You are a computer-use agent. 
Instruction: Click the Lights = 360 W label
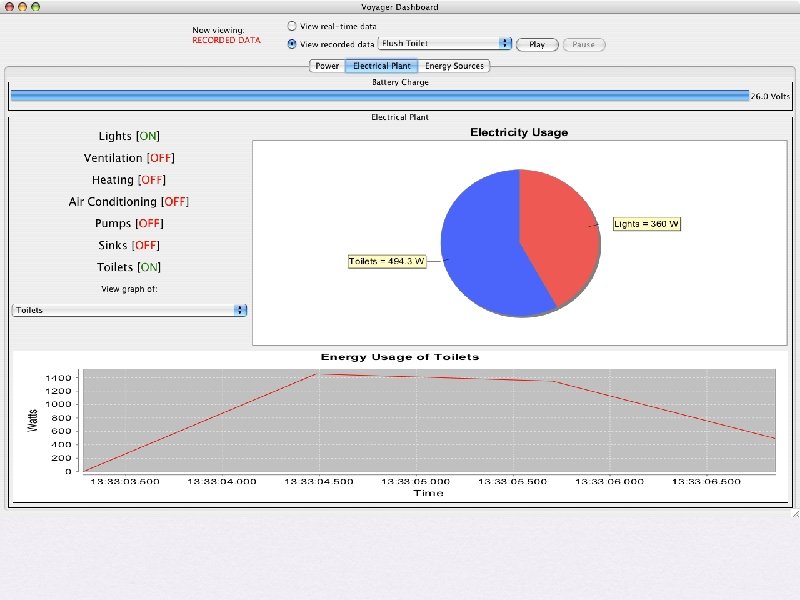point(646,224)
